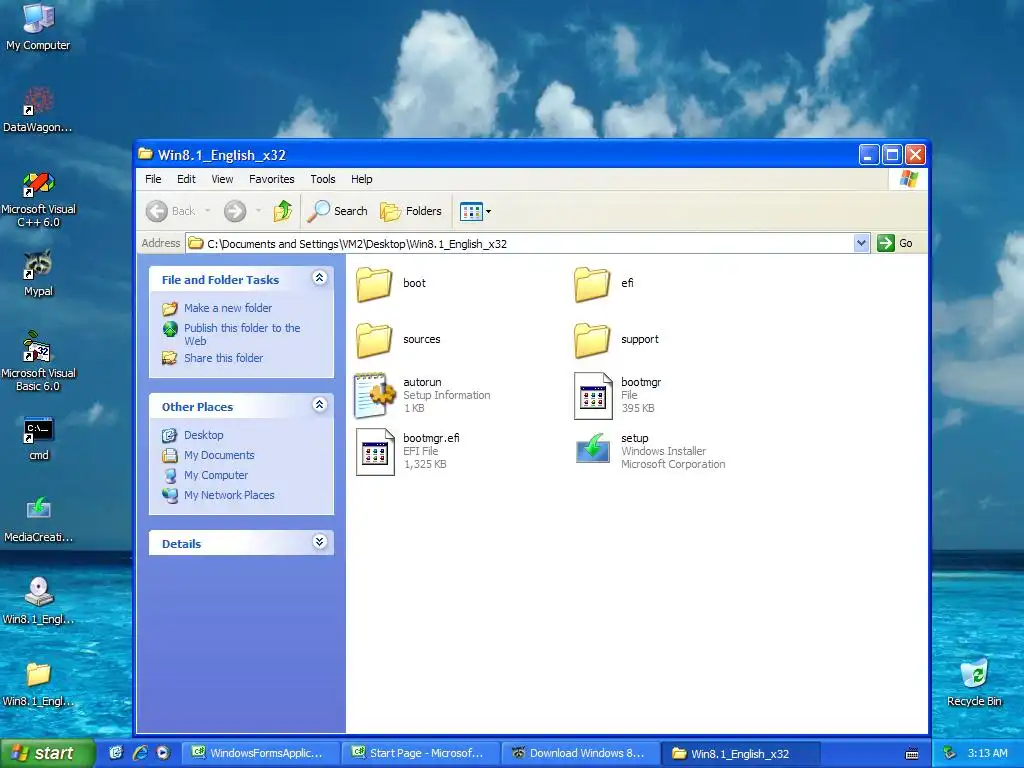Viewport: 1024px width, 768px height.
Task: Select the setup Windows Installer icon
Action: (593, 449)
